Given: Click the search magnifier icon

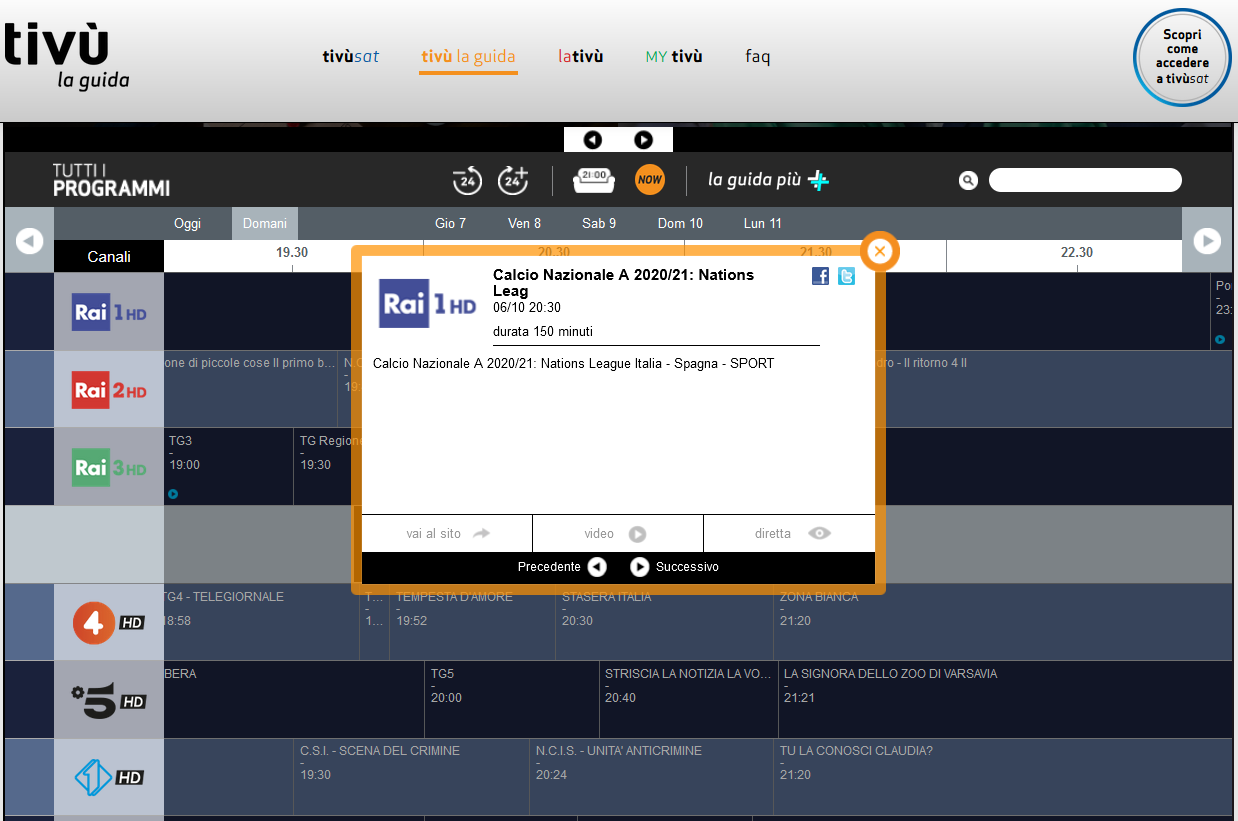Looking at the screenshot, I should [x=968, y=180].
